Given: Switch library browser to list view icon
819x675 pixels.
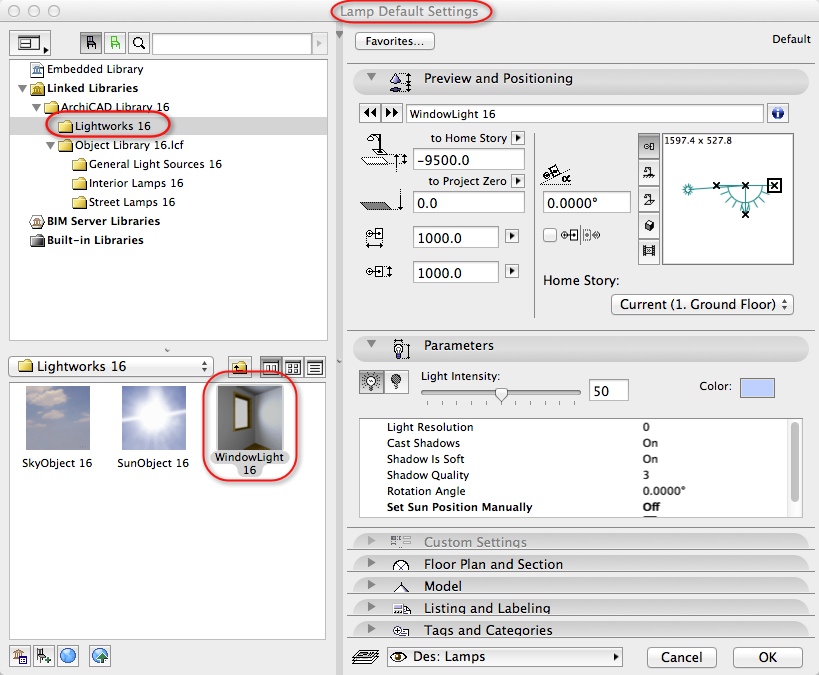Looking at the screenshot, I should click(314, 367).
